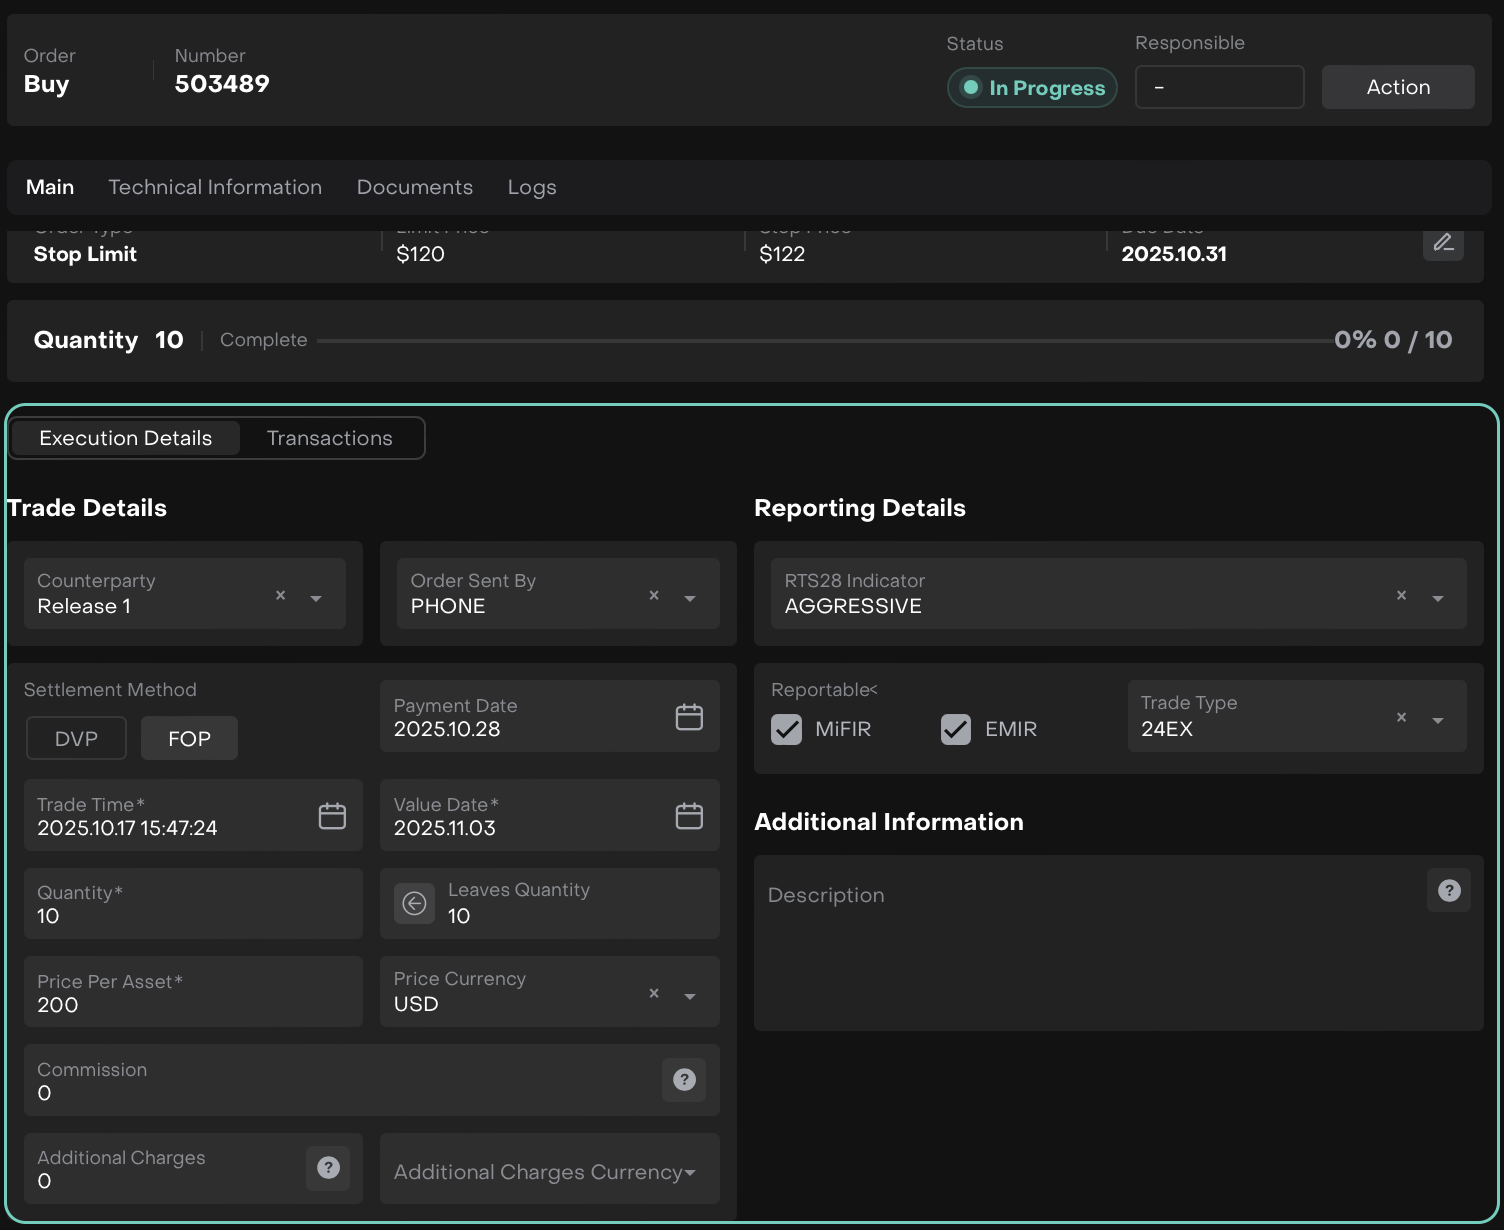
Task: Open the Trade Time calendar picker
Action: pos(332,816)
